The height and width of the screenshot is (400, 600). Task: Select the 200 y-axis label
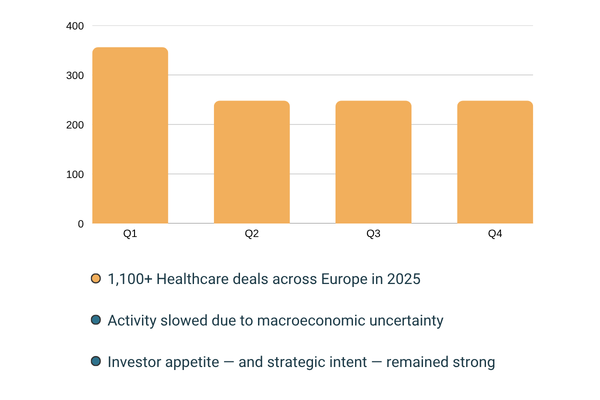point(75,125)
